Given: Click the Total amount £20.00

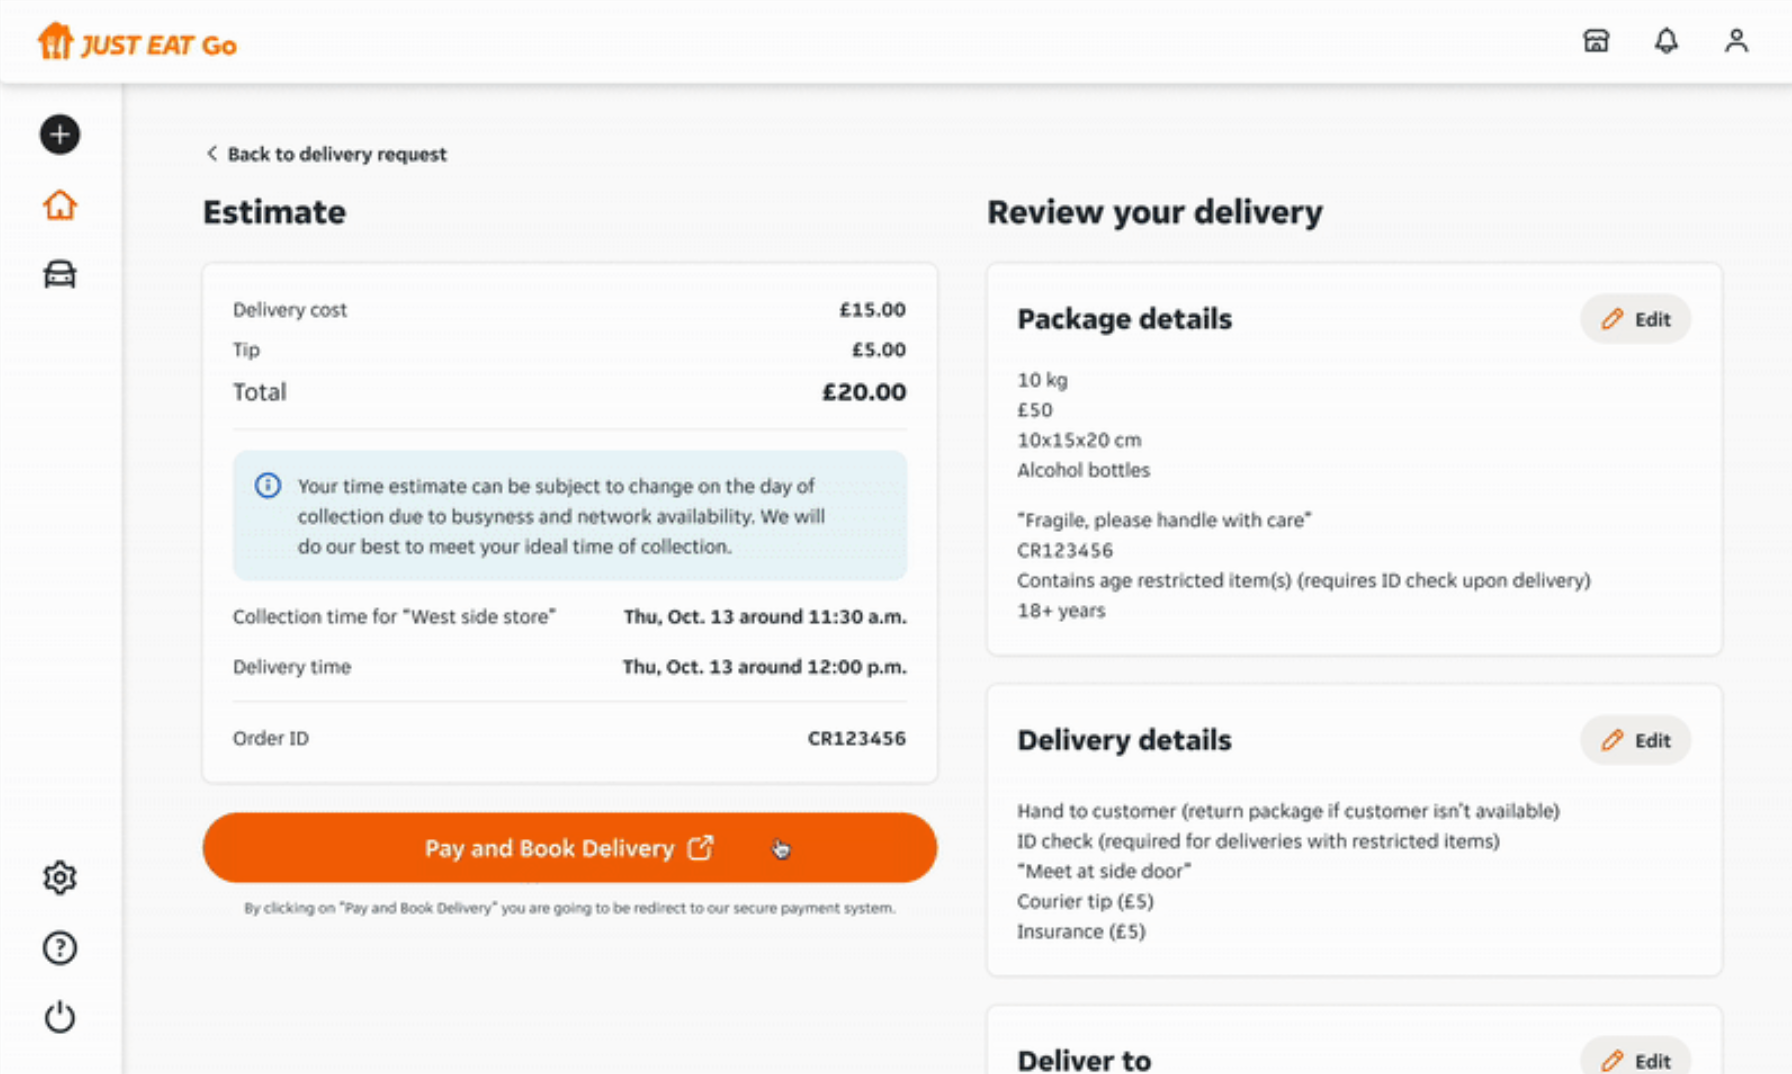Looking at the screenshot, I should pos(864,392).
